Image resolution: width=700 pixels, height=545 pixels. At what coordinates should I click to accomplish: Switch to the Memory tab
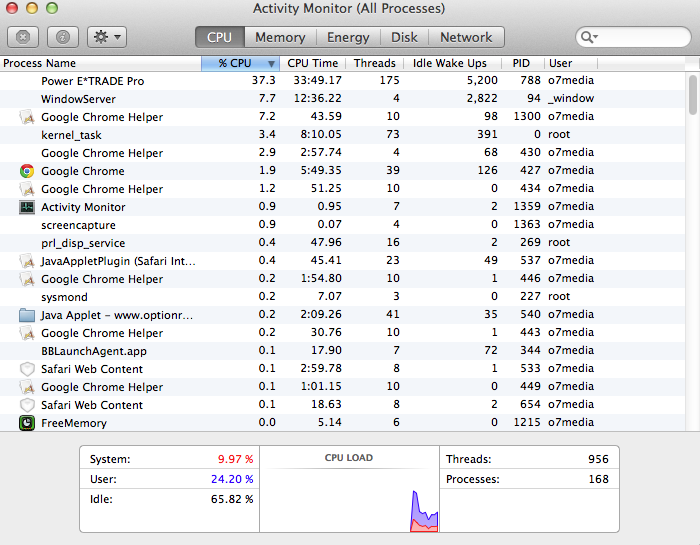pos(280,37)
